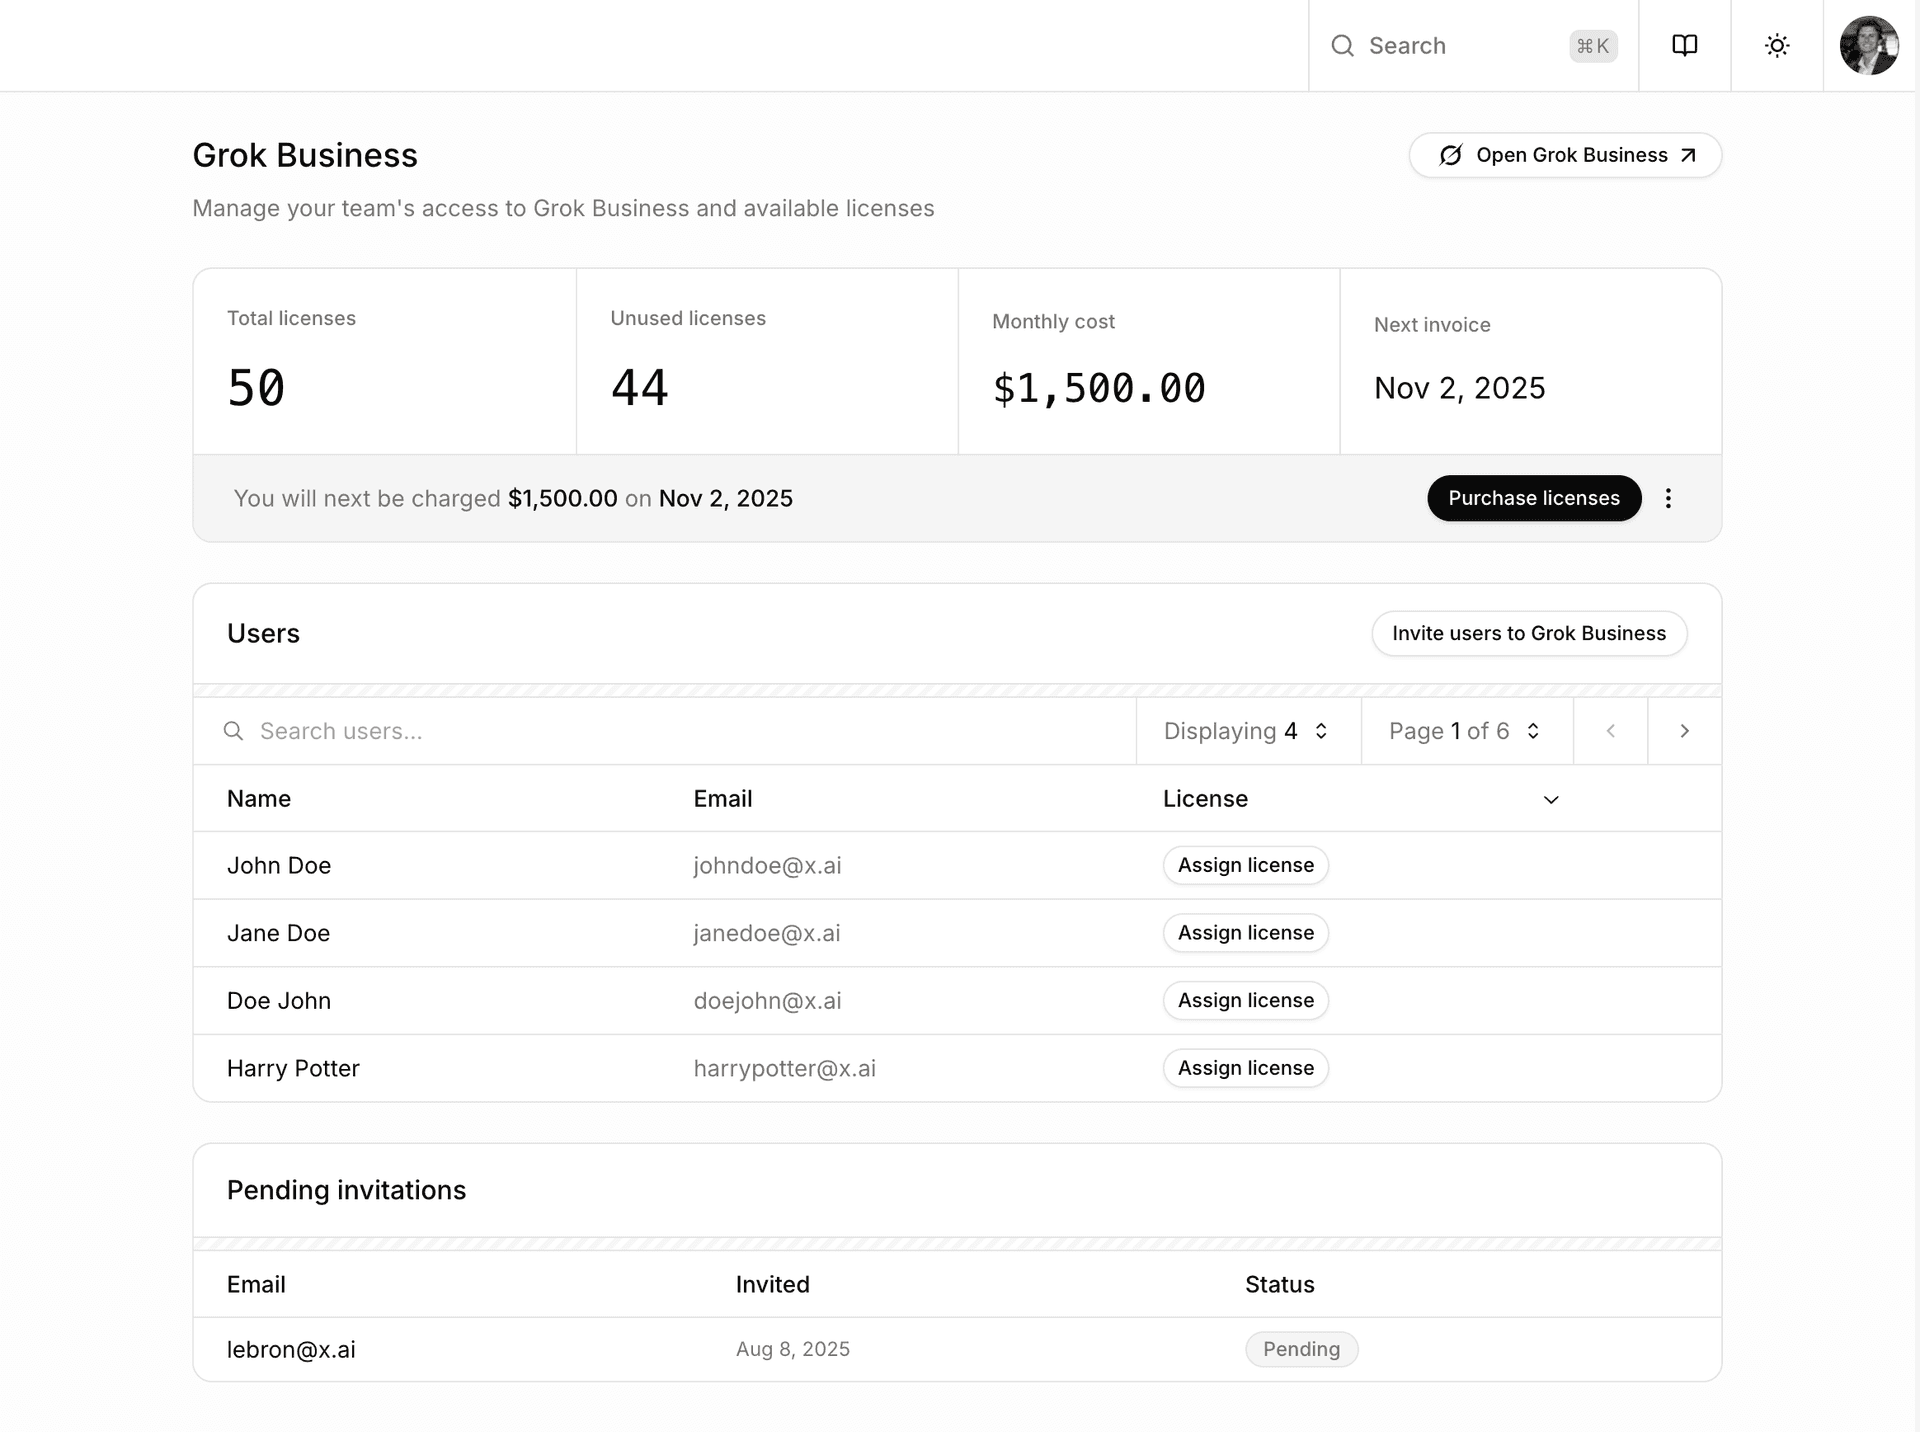Click the Grok logo icon in Open button
Image resolution: width=1920 pixels, height=1432 pixels.
pos(1450,155)
